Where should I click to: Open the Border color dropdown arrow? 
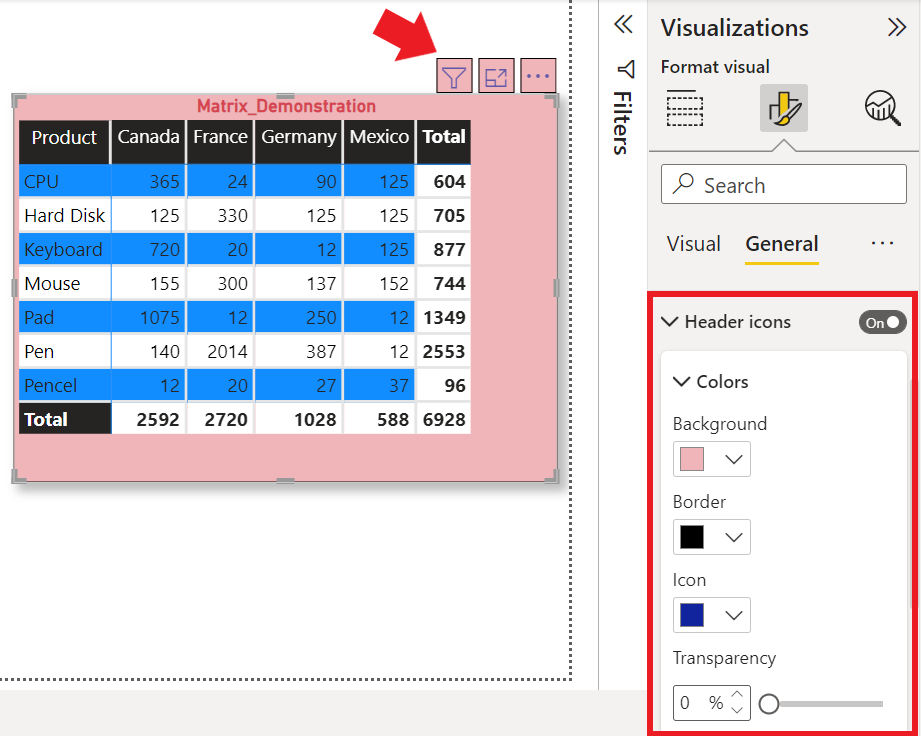pos(734,537)
